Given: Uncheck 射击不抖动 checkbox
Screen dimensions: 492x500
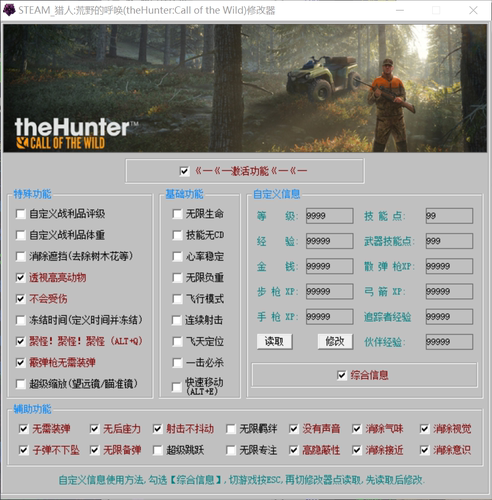Looking at the screenshot, I should pos(157,429).
